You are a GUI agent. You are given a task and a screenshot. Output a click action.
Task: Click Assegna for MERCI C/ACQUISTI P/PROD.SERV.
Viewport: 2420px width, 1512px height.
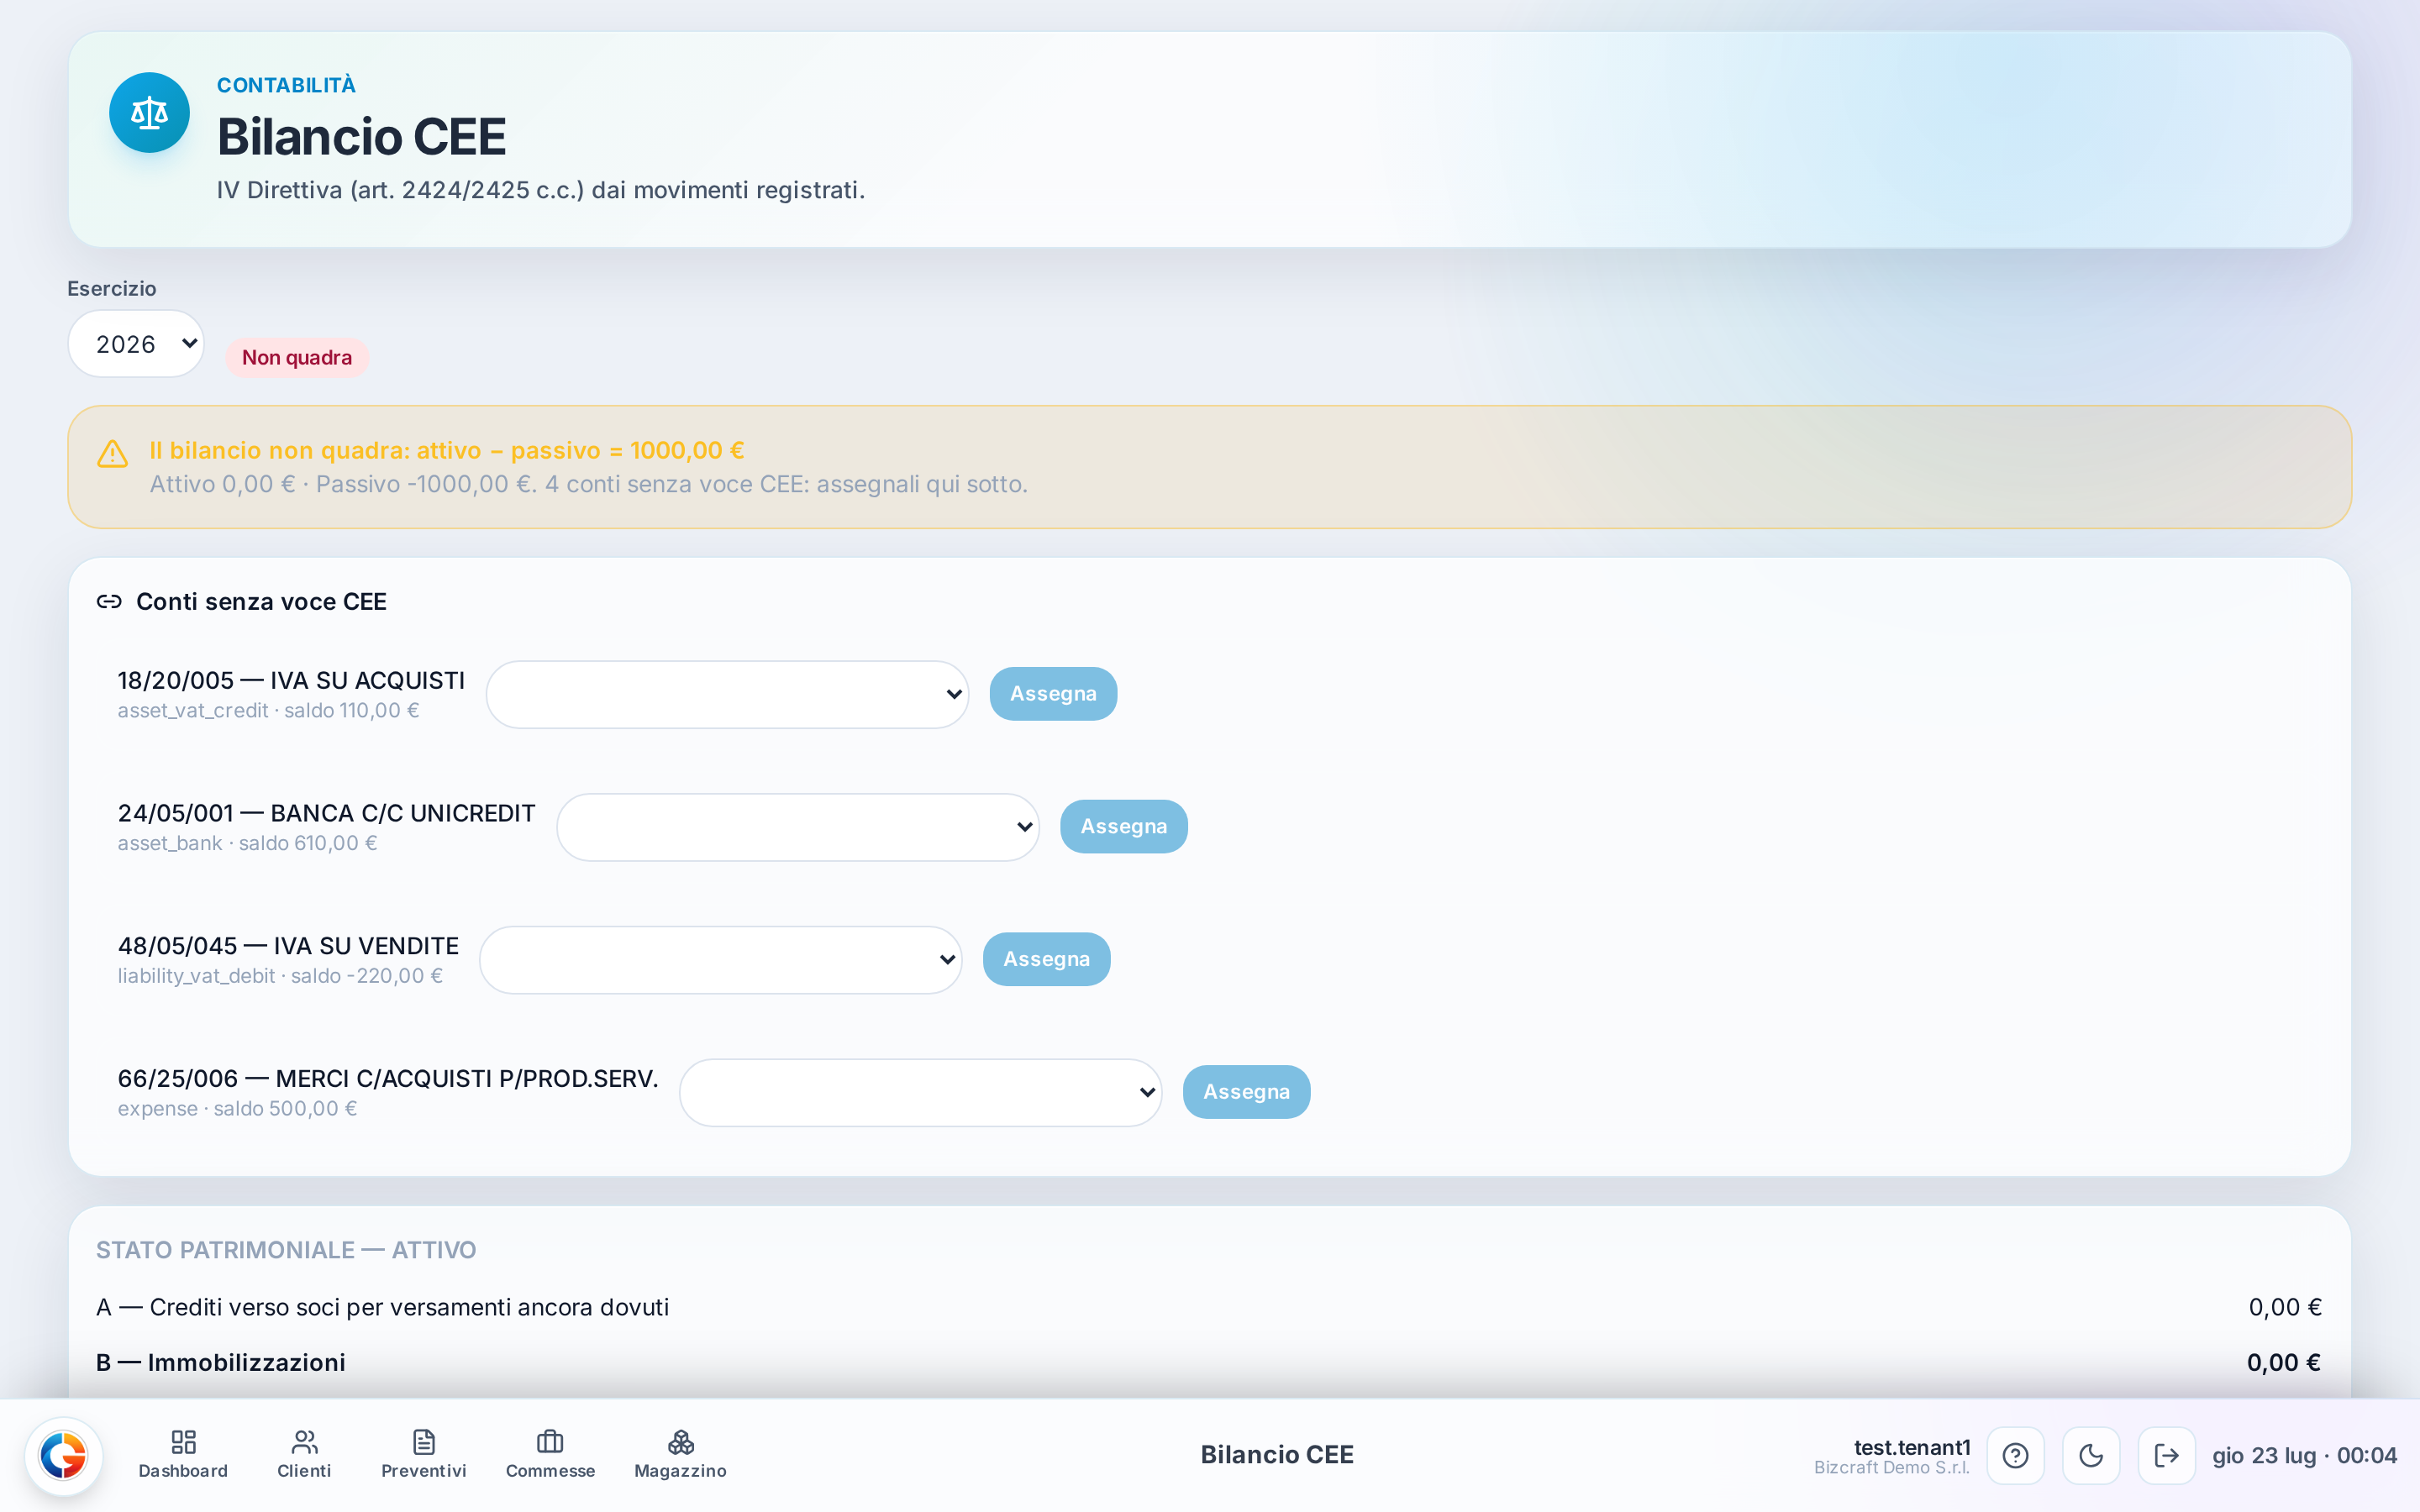pos(1247,1092)
